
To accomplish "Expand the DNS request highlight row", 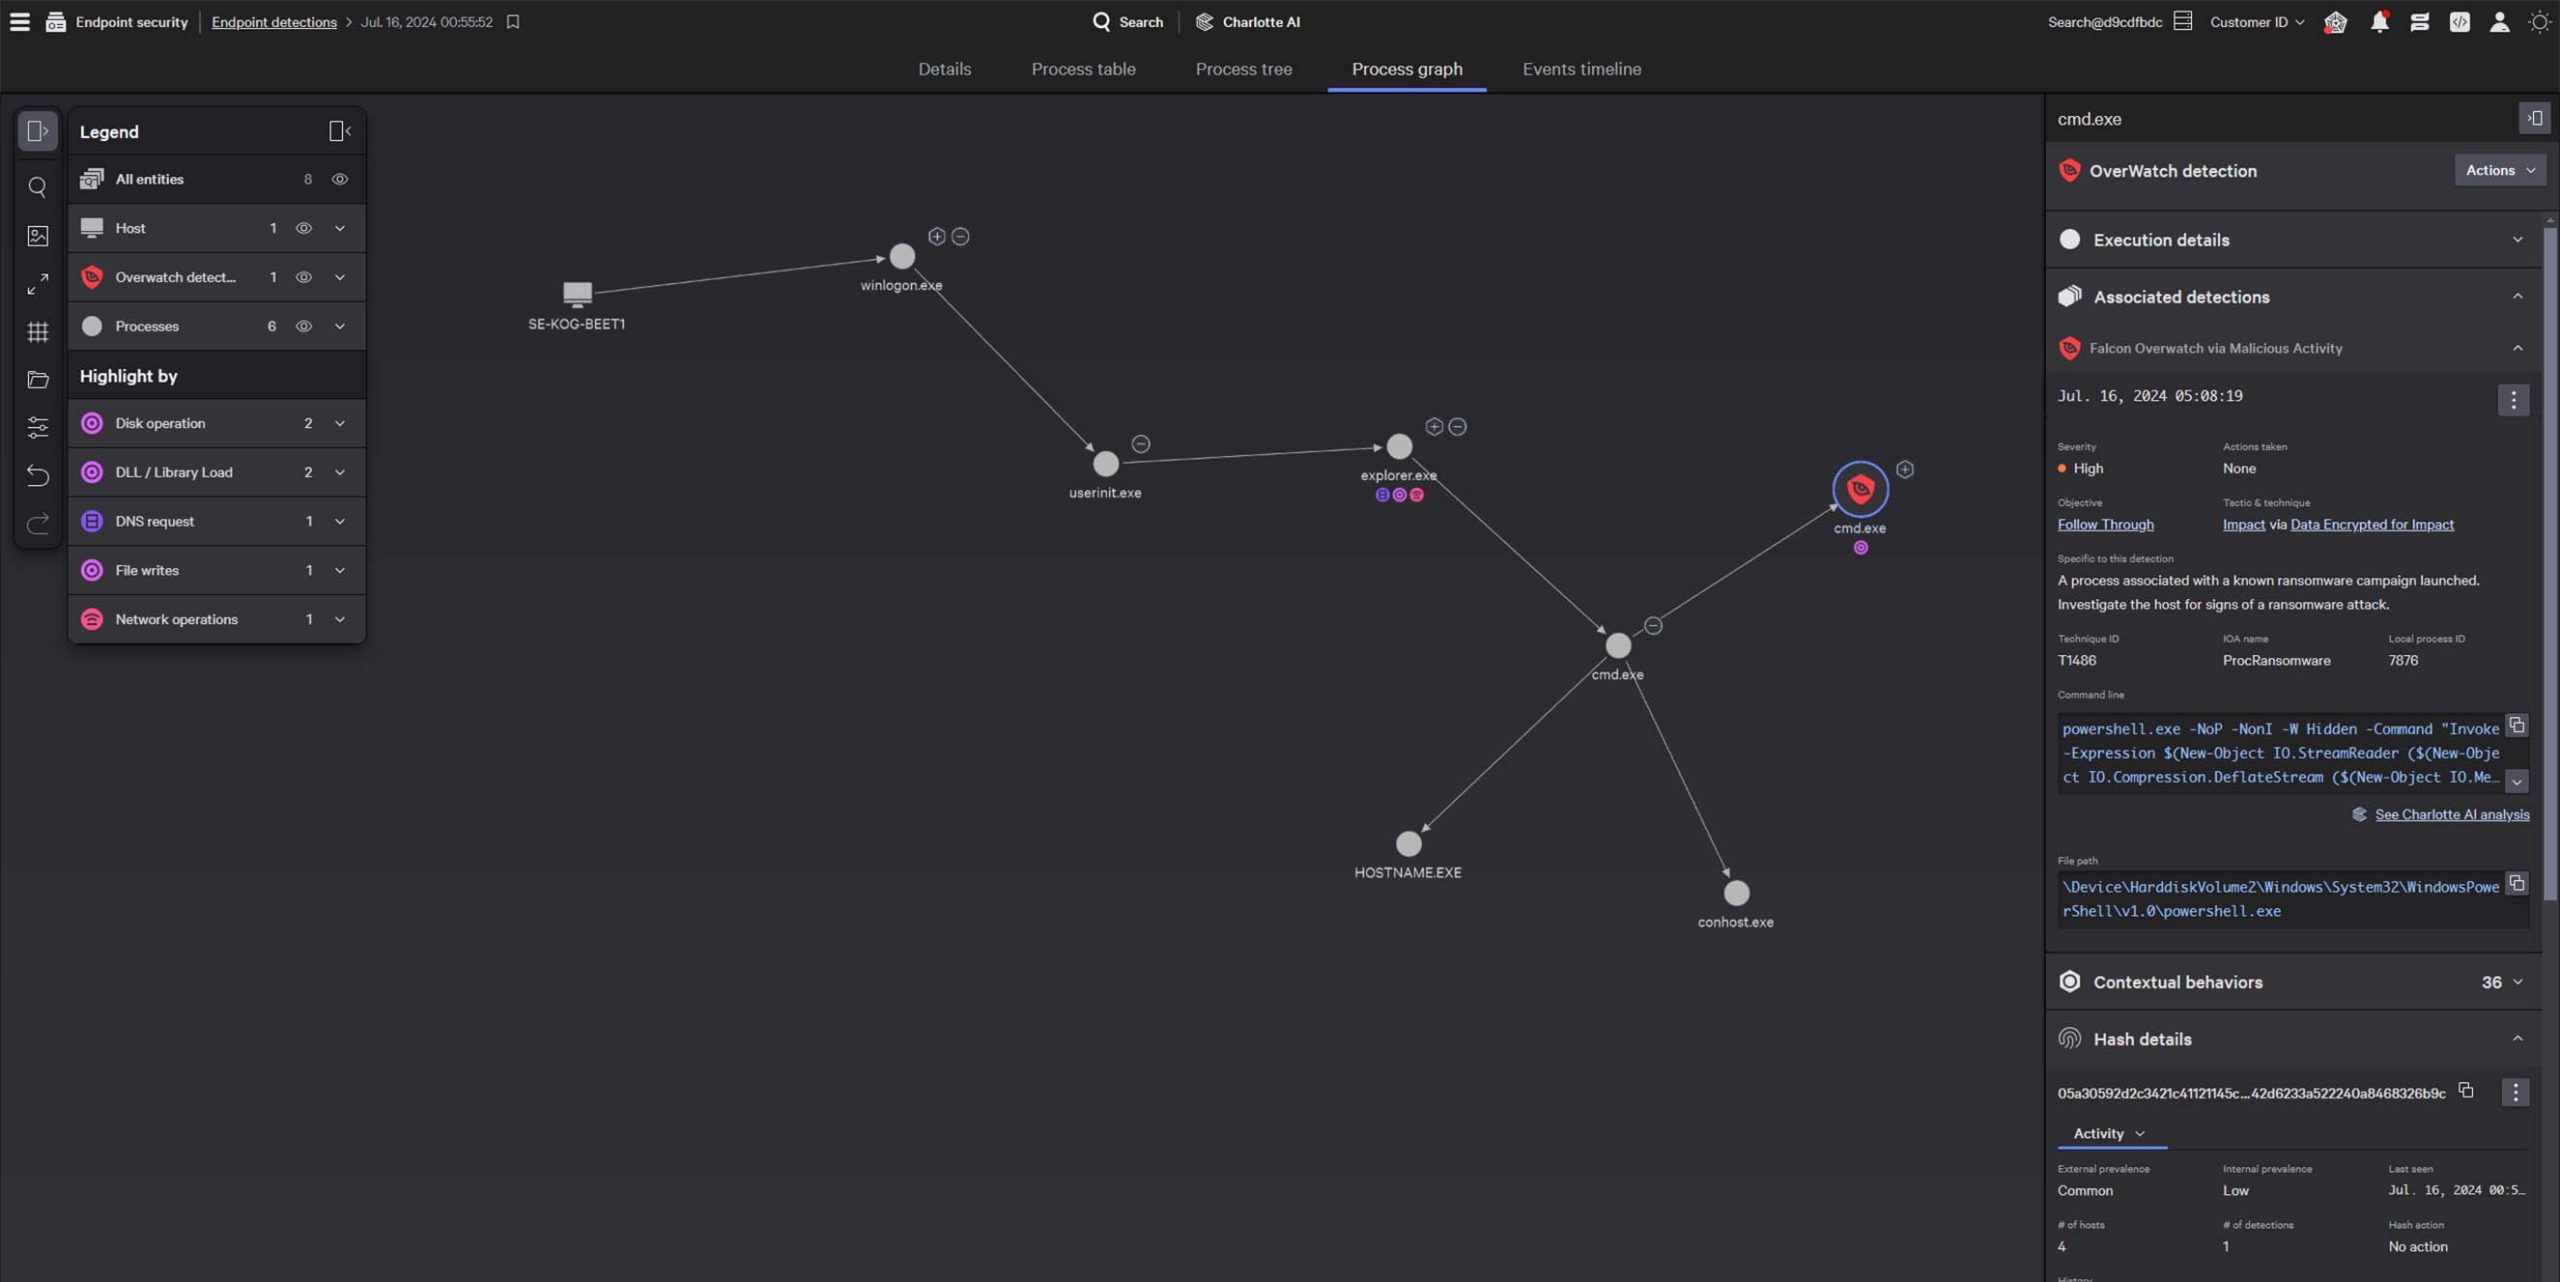I will click(340, 521).
